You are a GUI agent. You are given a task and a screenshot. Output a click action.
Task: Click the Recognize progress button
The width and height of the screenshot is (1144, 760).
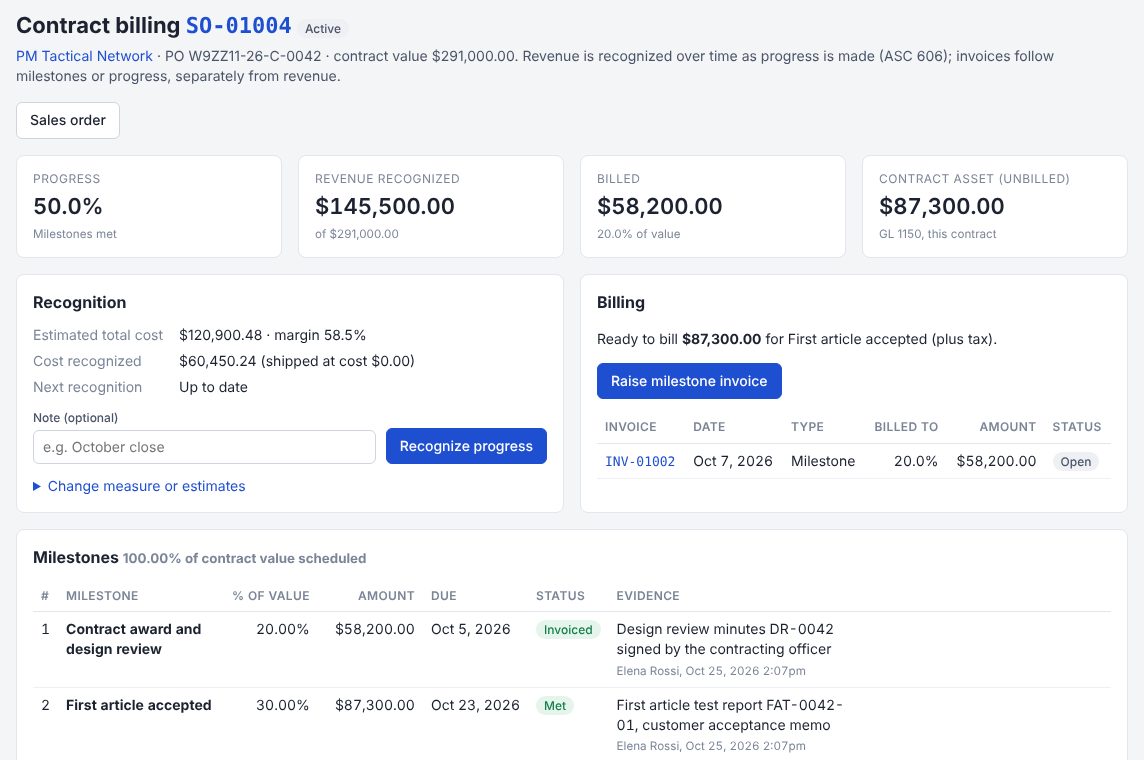[466, 446]
